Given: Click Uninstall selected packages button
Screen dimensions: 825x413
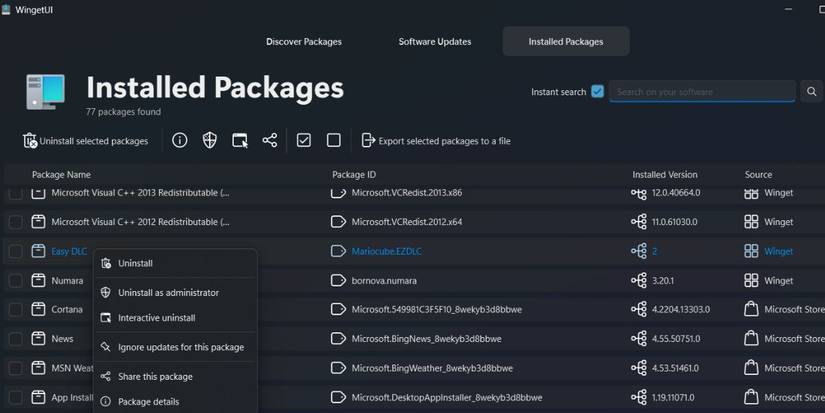Looking at the screenshot, I should [85, 141].
